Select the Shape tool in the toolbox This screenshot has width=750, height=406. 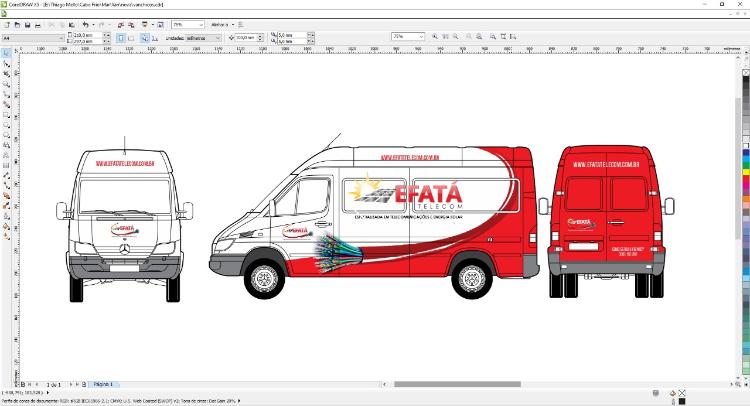[x=6, y=64]
